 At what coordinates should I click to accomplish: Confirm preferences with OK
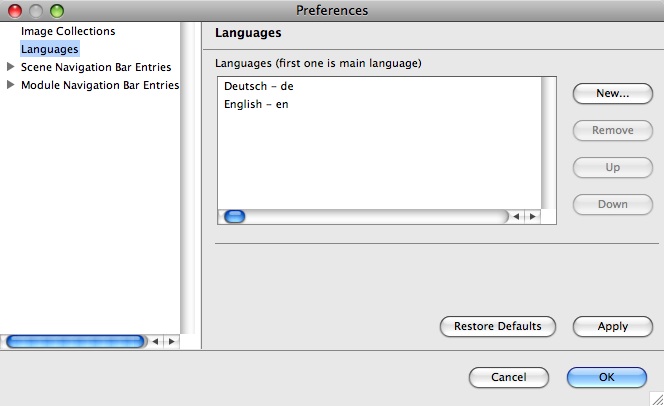(607, 377)
